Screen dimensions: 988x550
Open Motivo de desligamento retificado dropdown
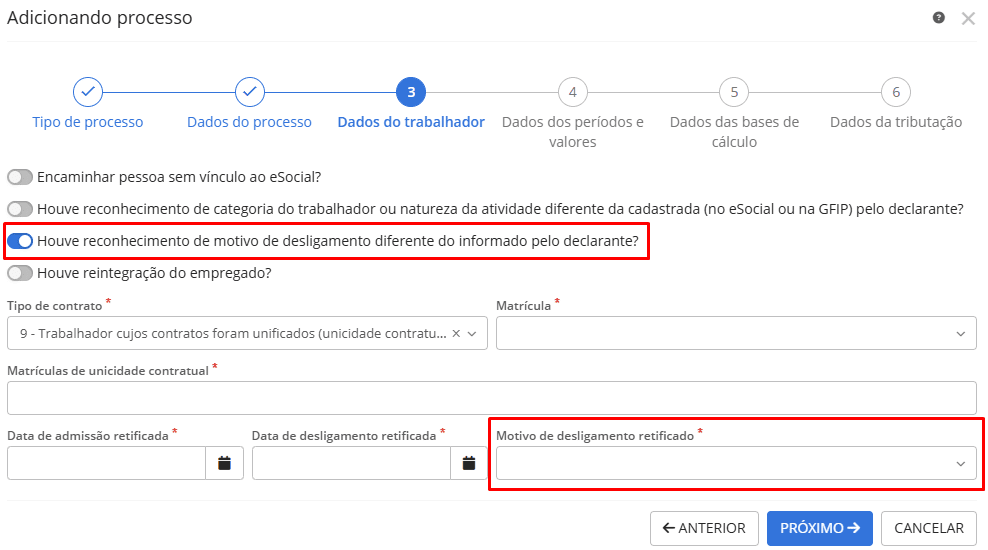pyautogui.click(x=736, y=463)
